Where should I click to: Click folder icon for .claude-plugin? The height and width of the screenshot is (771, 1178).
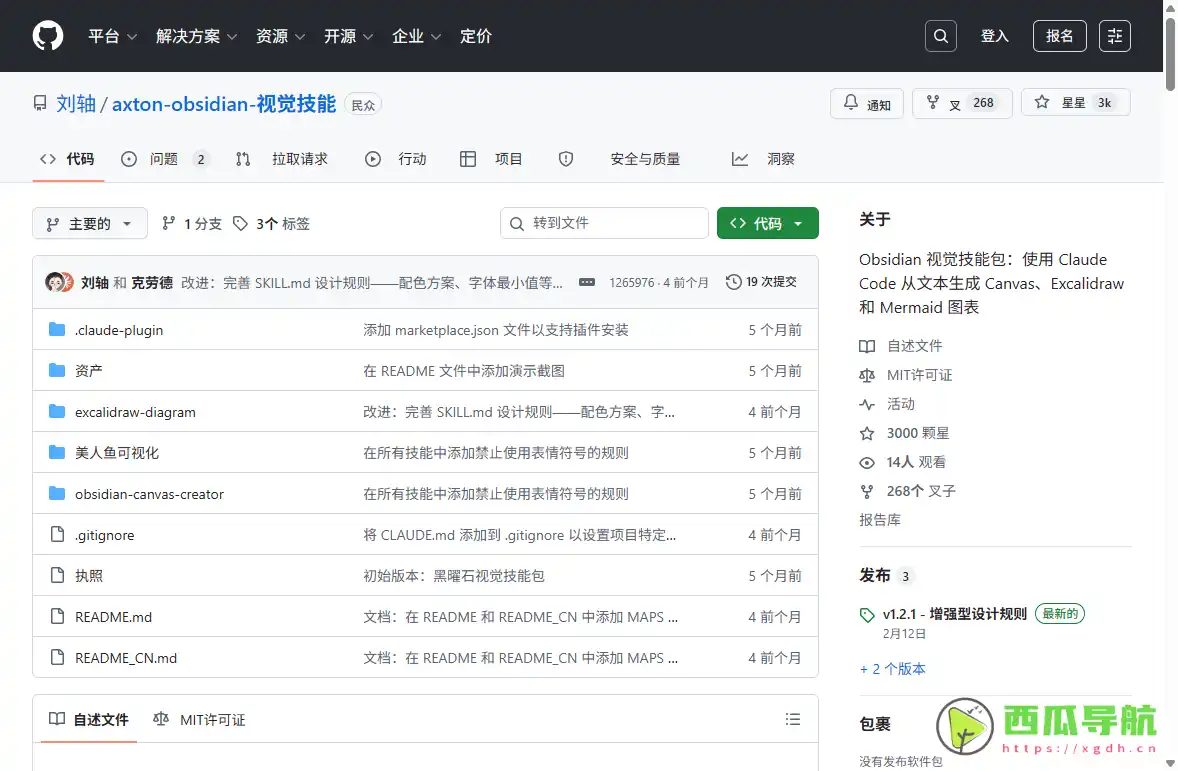(56, 329)
